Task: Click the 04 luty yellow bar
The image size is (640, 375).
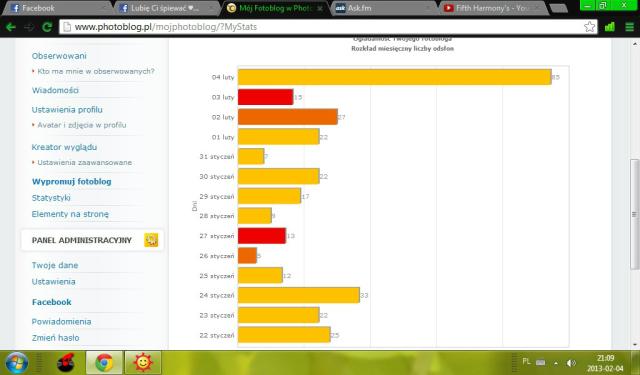Action: click(x=395, y=77)
